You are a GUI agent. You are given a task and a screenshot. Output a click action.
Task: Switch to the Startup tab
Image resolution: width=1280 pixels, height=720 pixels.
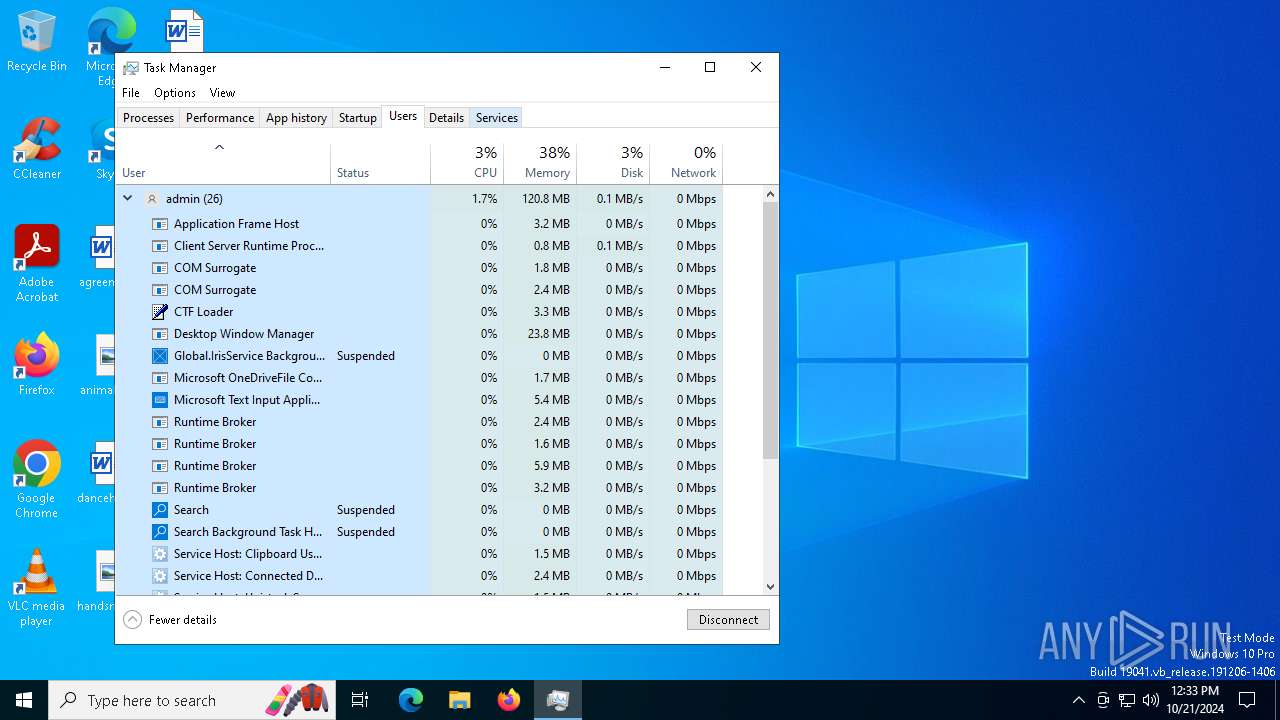[x=357, y=118]
